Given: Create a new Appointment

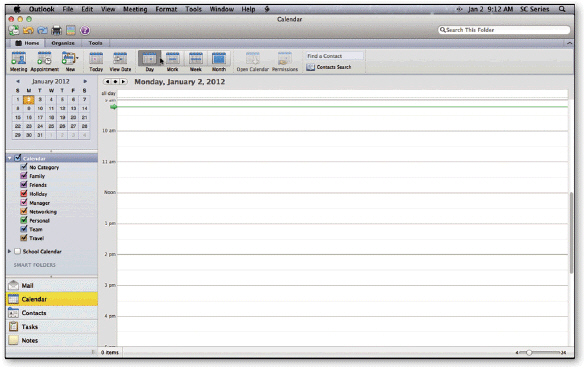Looking at the screenshot, I should (44, 62).
